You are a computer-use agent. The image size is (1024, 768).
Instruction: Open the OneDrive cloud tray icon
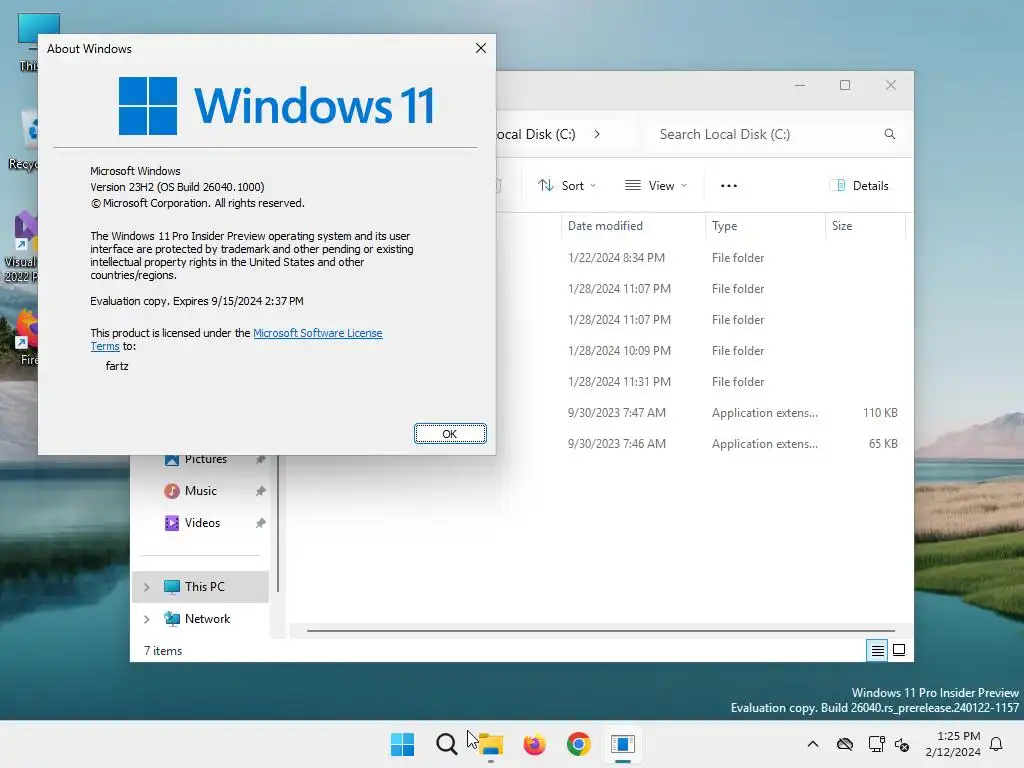pyautogui.click(x=845, y=744)
